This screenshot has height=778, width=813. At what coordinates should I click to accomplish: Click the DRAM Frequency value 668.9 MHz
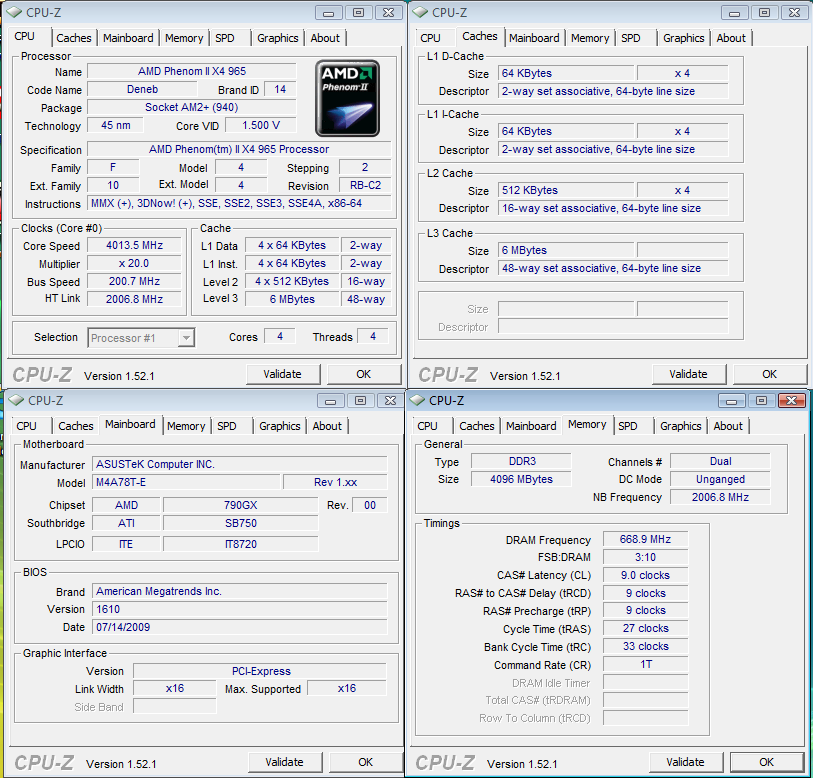tap(646, 539)
